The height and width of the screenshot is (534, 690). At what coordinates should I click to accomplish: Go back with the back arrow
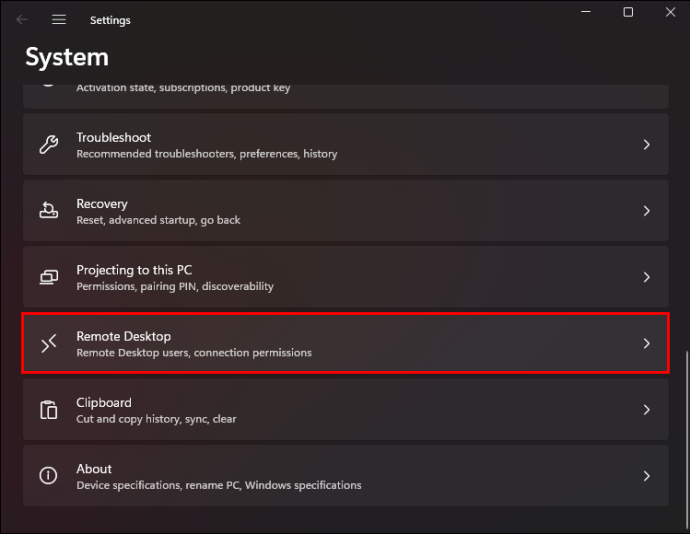click(x=22, y=20)
